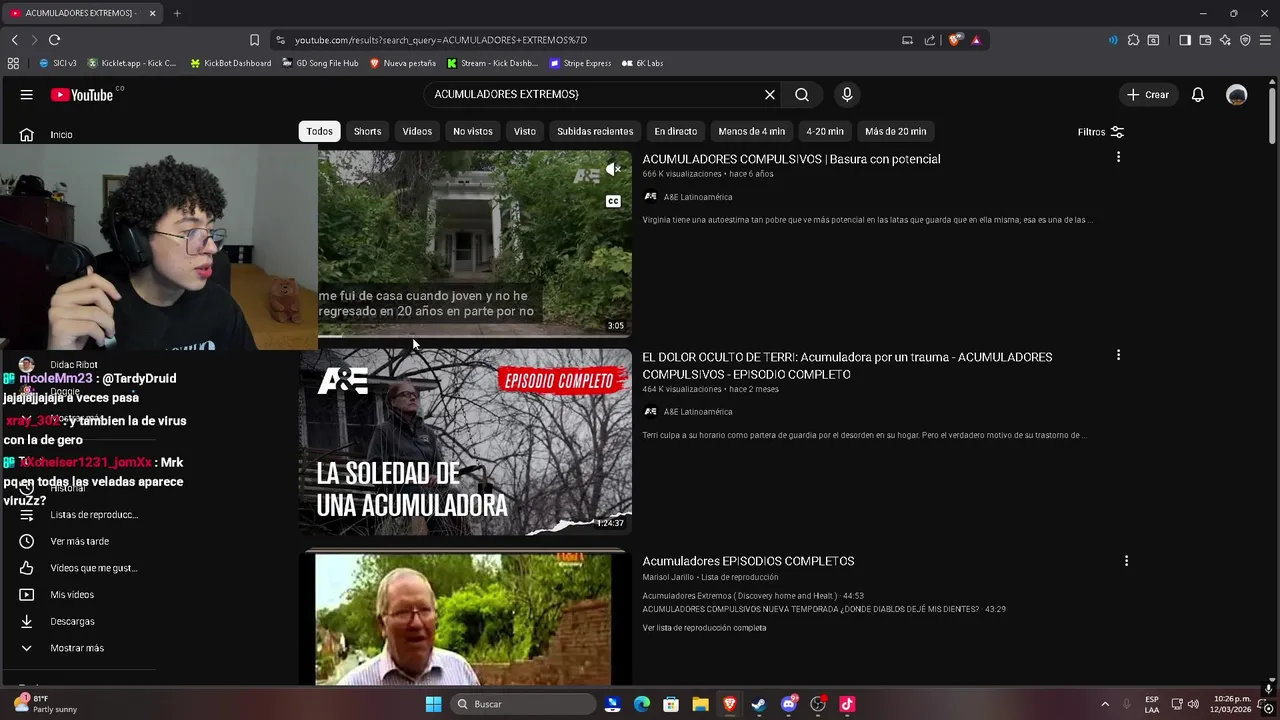Reload the page in Brave

pyautogui.click(x=54, y=40)
